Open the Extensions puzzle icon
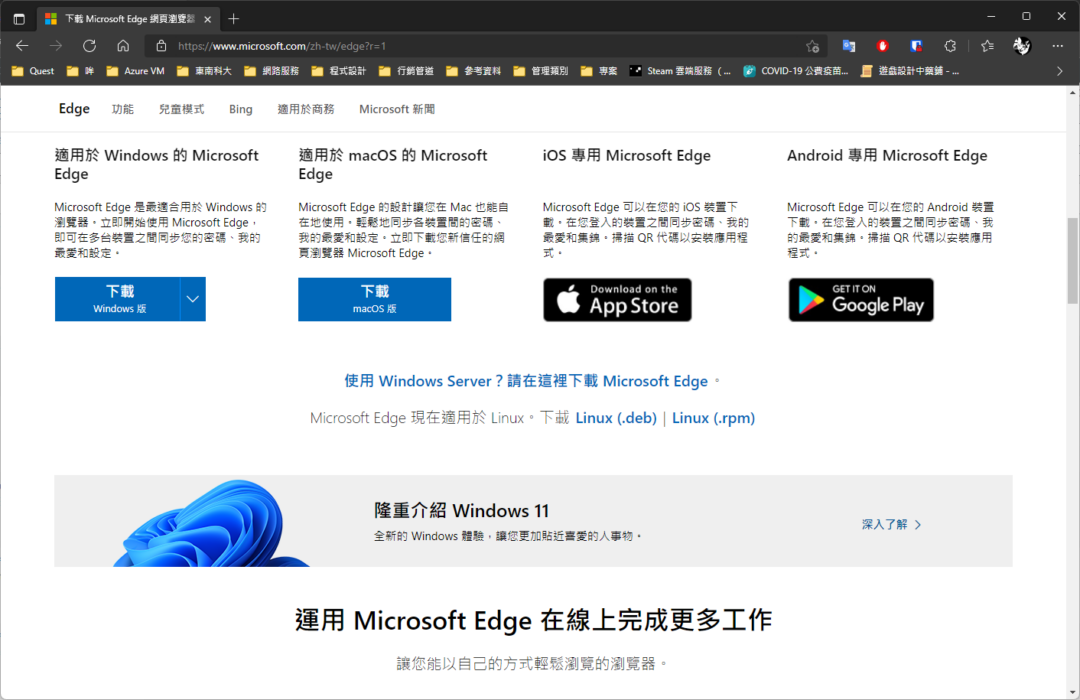 (x=951, y=46)
